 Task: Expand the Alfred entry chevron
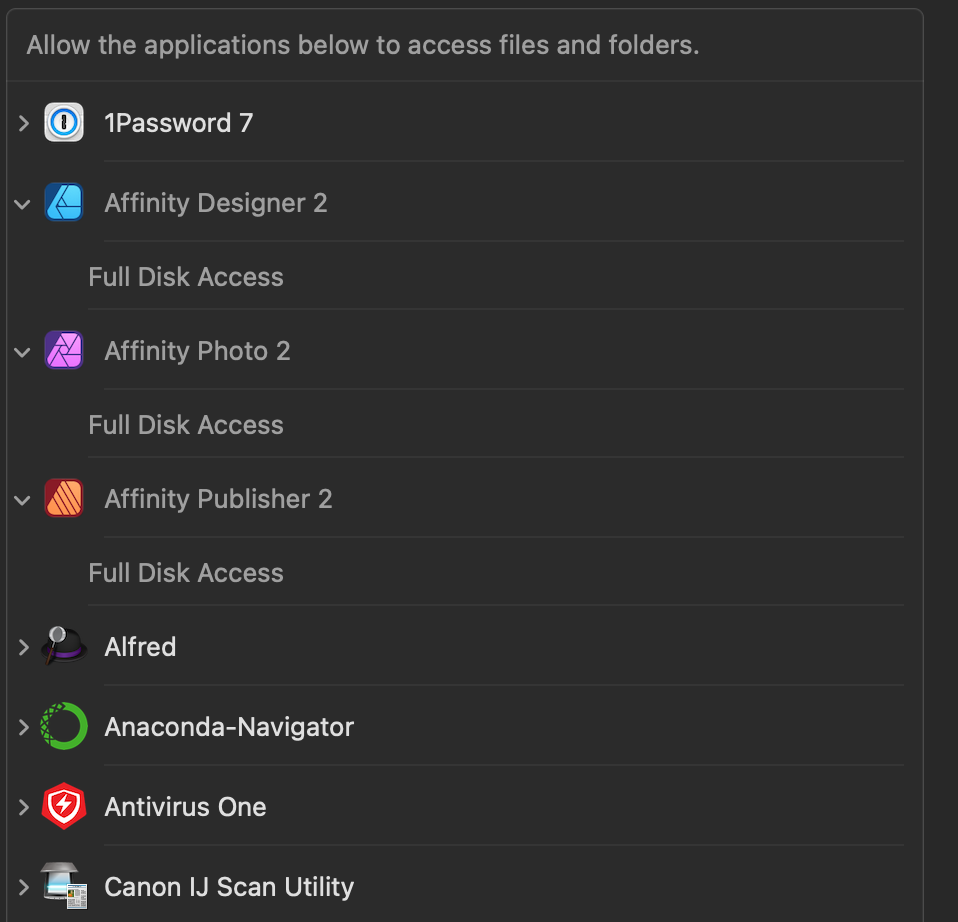(24, 647)
